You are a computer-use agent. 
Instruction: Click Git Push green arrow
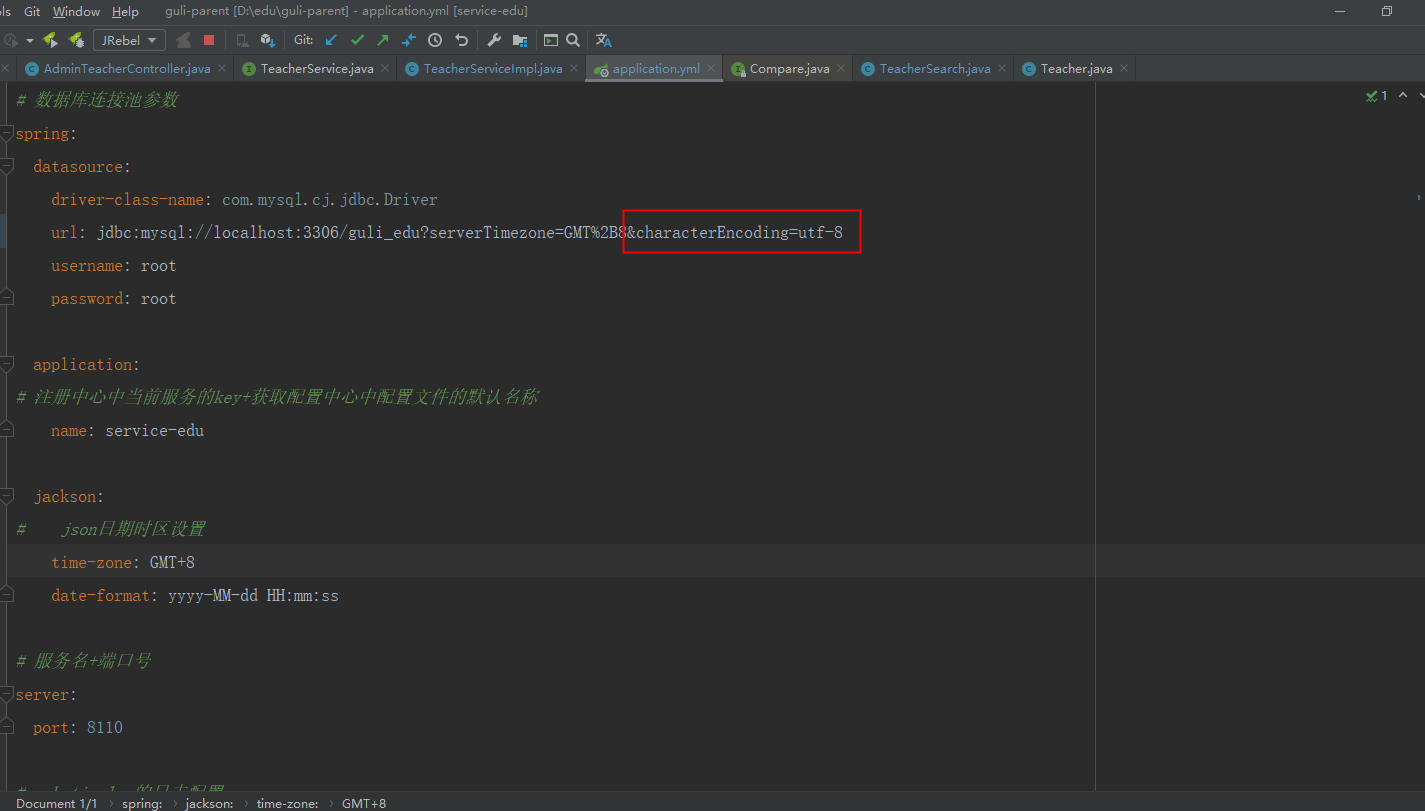(x=383, y=40)
